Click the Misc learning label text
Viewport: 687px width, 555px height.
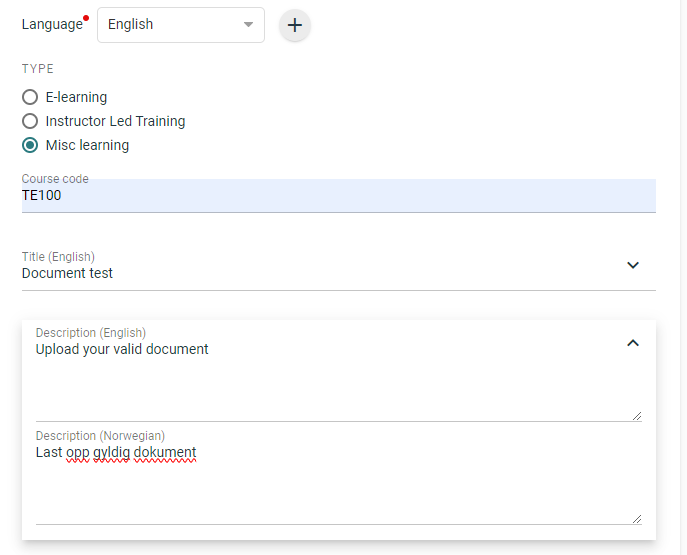87,145
